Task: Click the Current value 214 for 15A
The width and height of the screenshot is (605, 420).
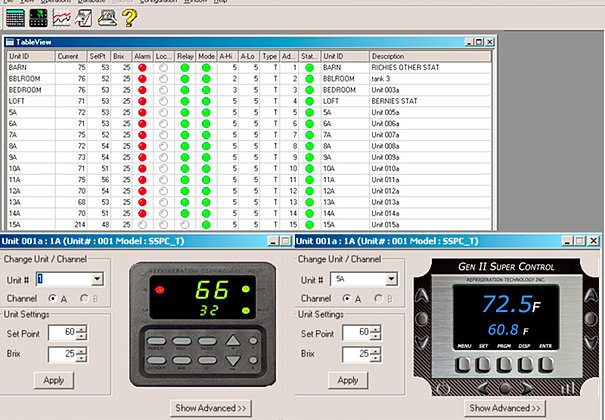Action: pos(80,224)
